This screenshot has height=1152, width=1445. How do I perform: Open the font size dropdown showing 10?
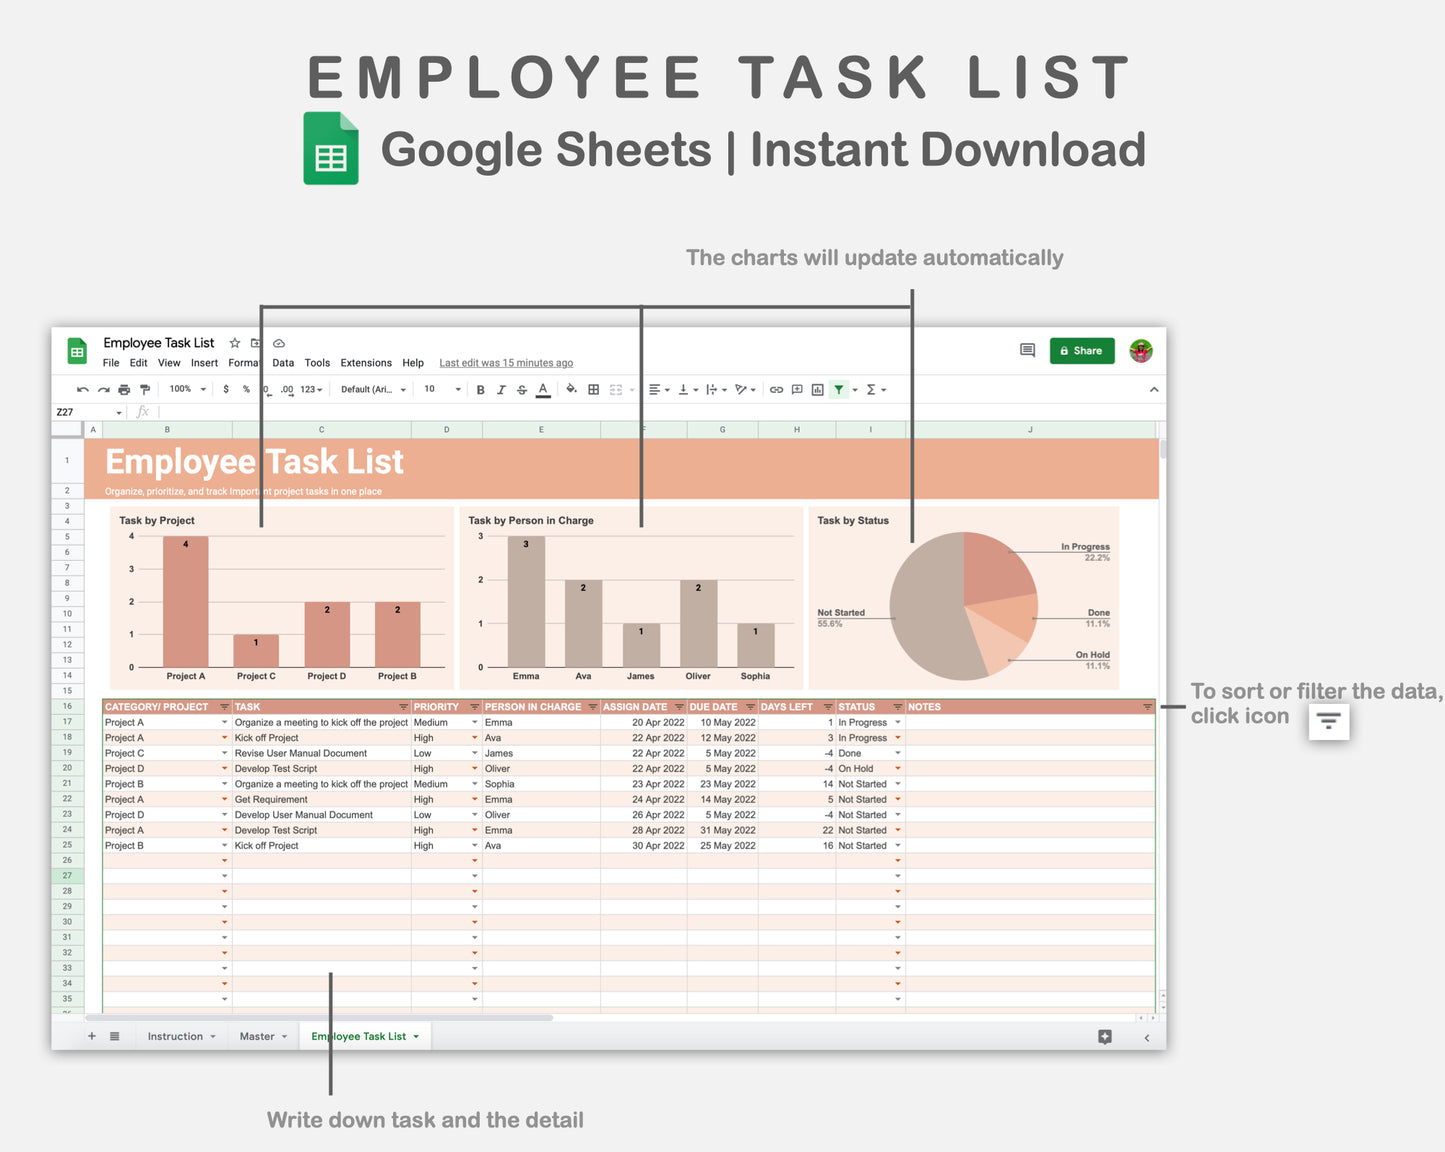(442, 389)
